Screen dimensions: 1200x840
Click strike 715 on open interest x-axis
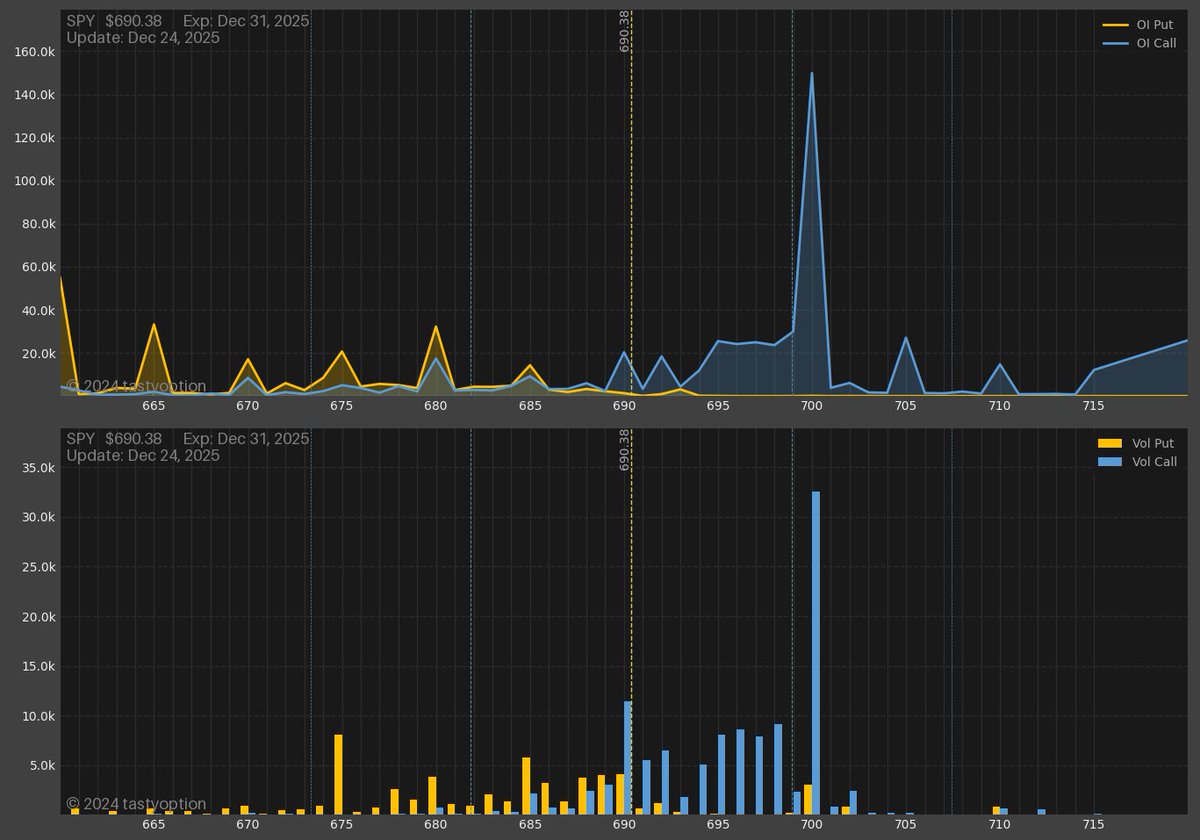(x=1093, y=406)
